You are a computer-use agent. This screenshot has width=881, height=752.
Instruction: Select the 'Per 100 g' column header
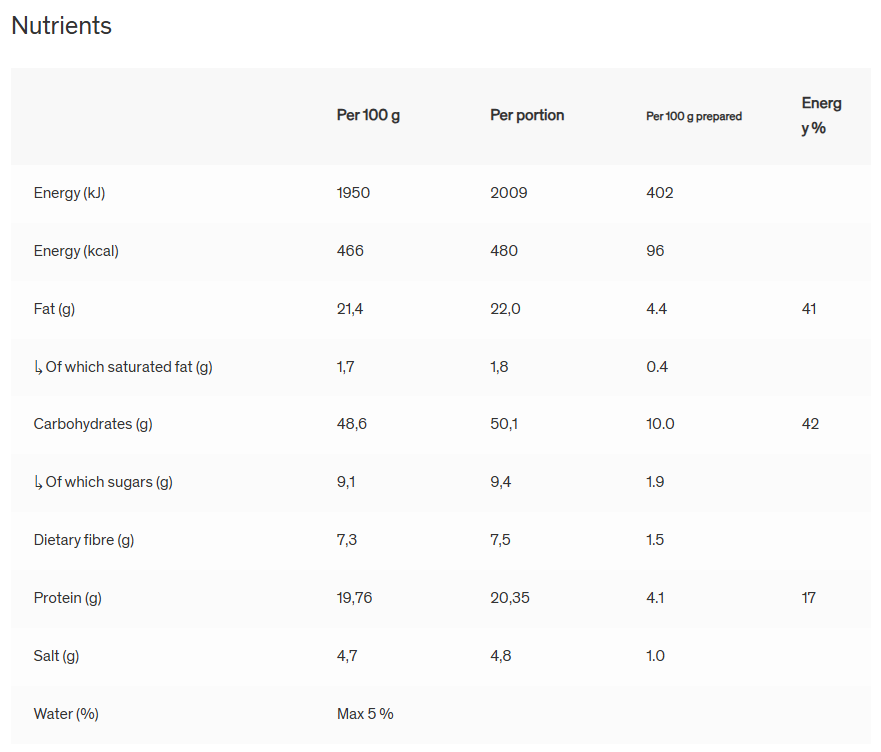(x=368, y=115)
